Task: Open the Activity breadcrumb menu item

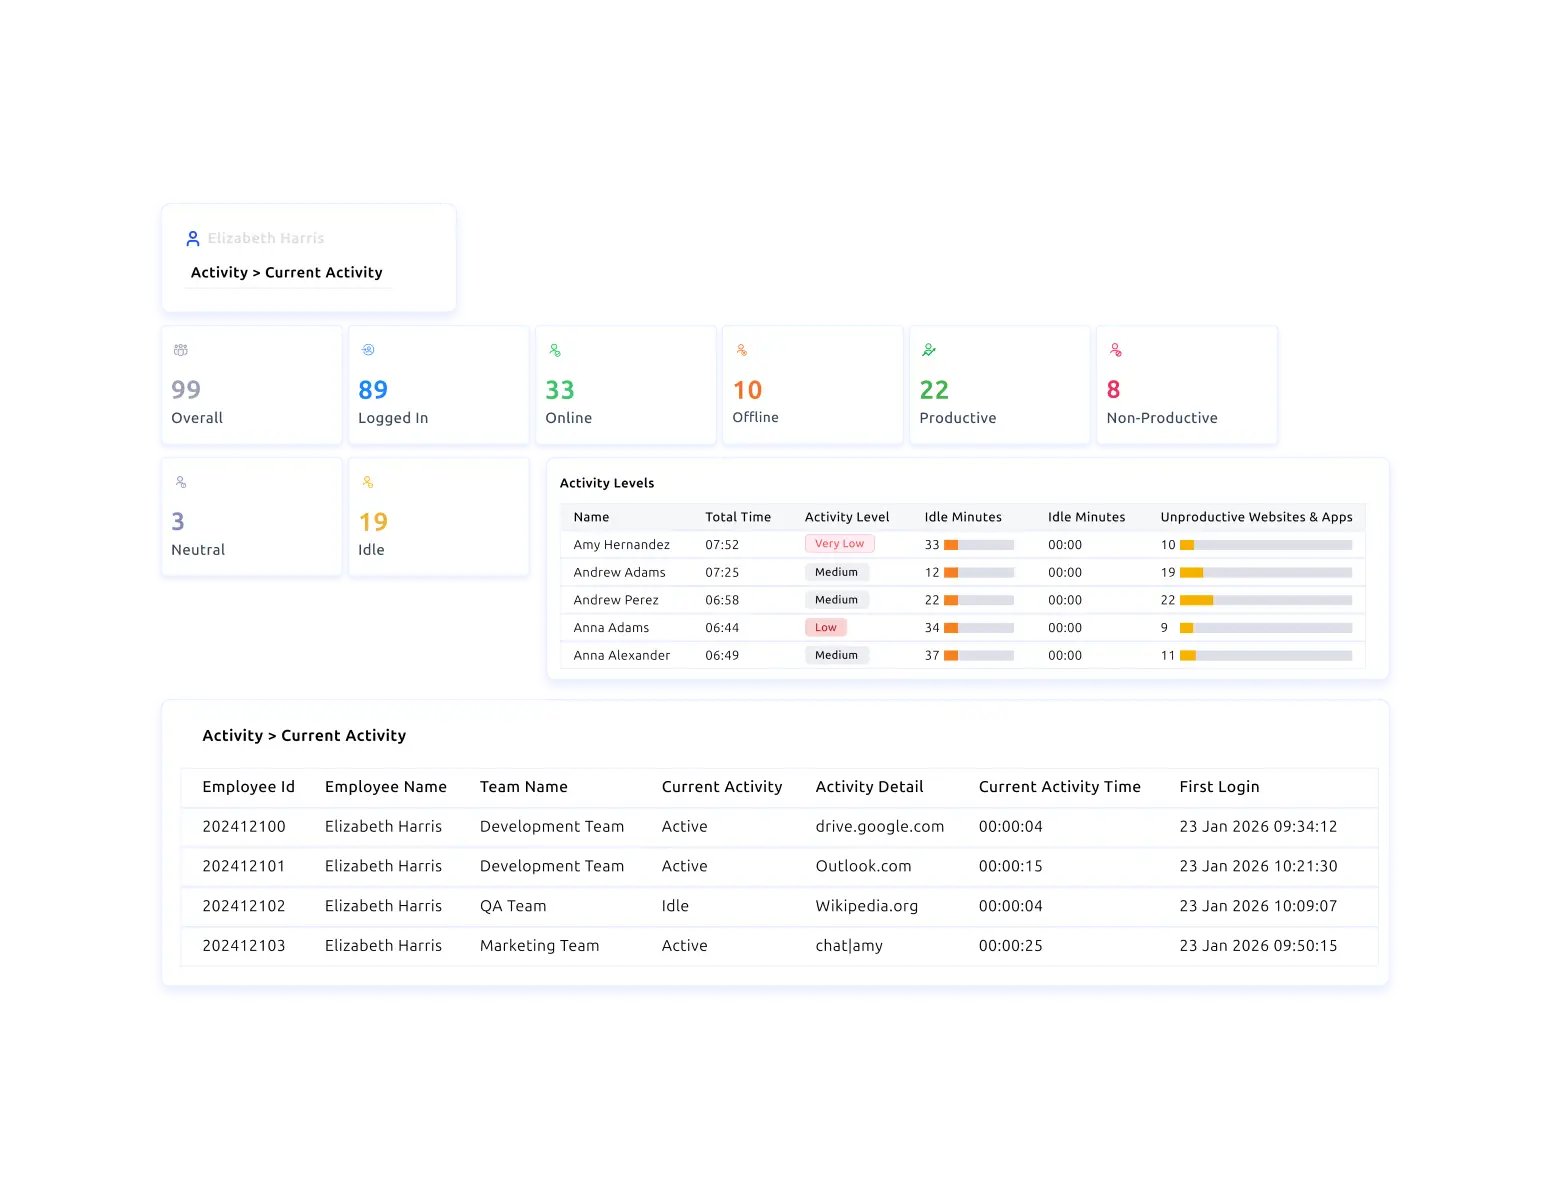Action: (218, 272)
